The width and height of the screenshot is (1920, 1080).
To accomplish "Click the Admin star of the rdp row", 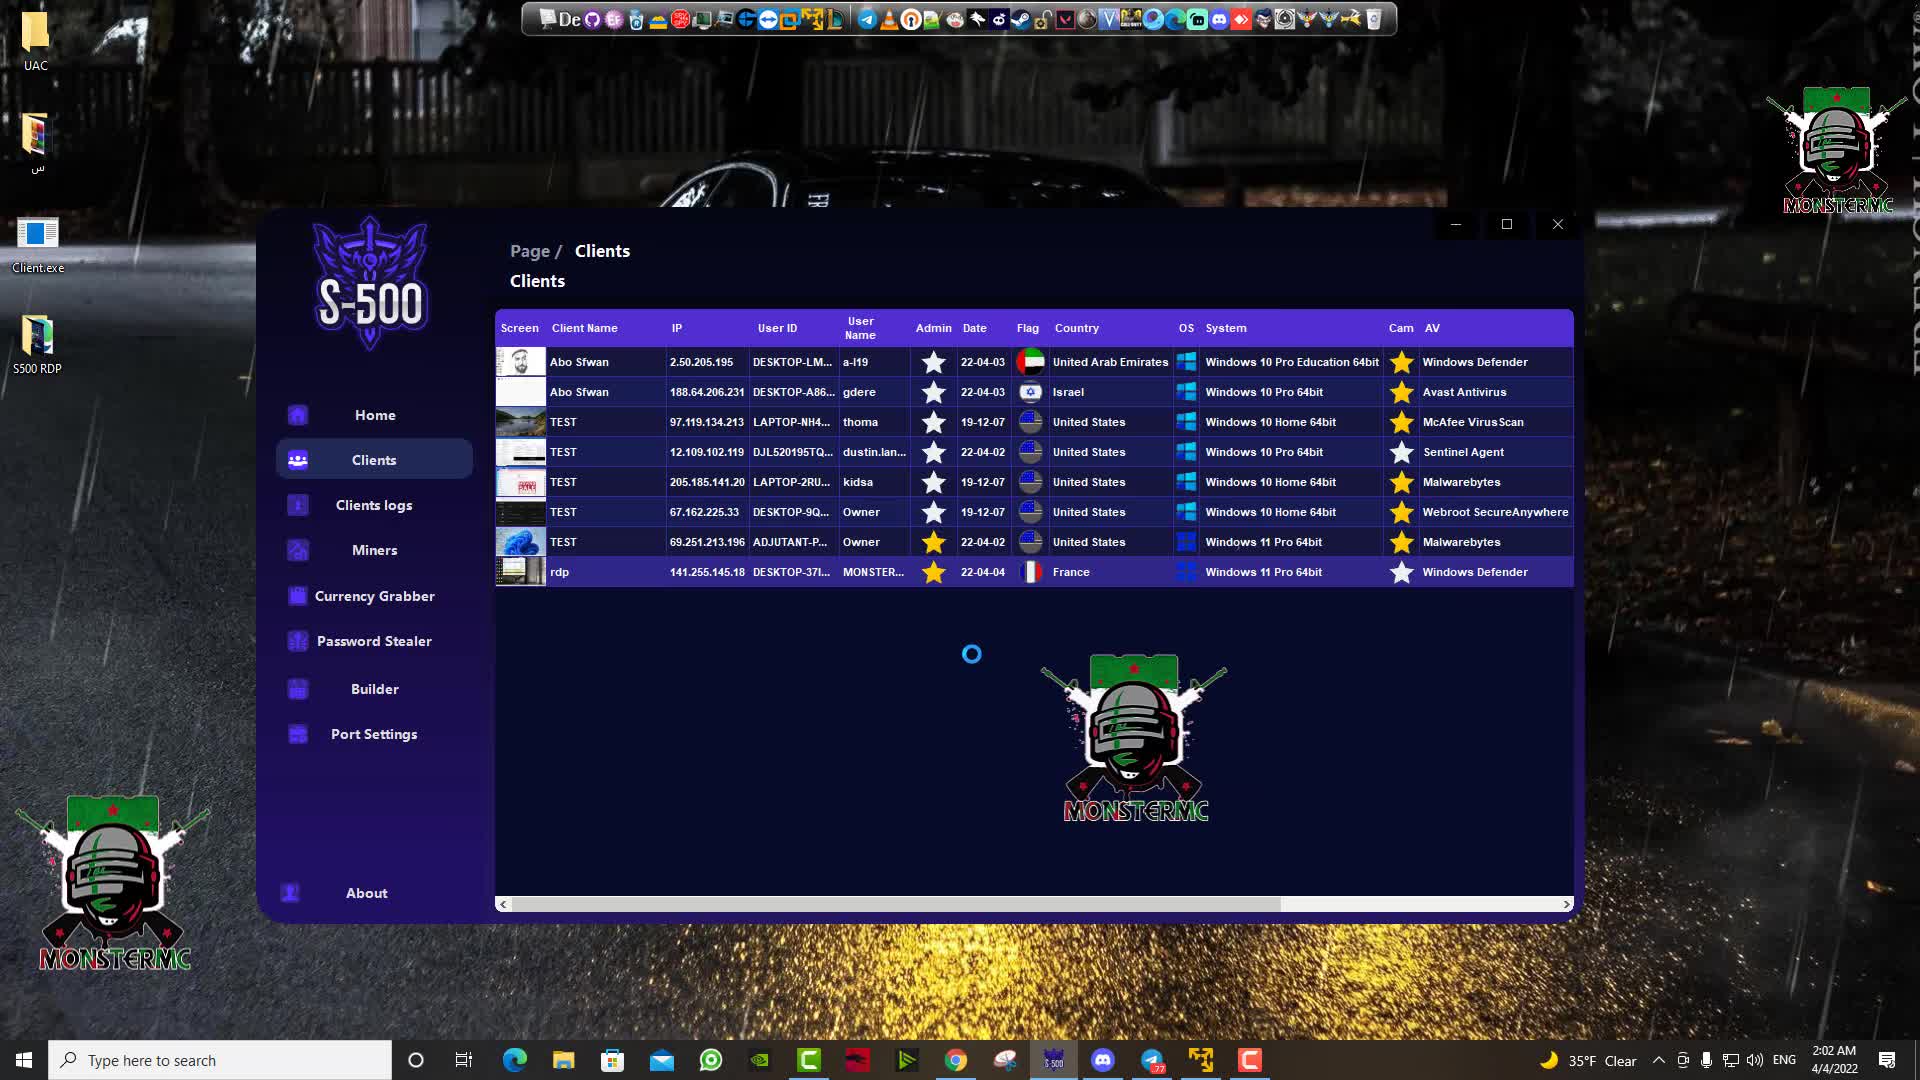I will click(933, 572).
